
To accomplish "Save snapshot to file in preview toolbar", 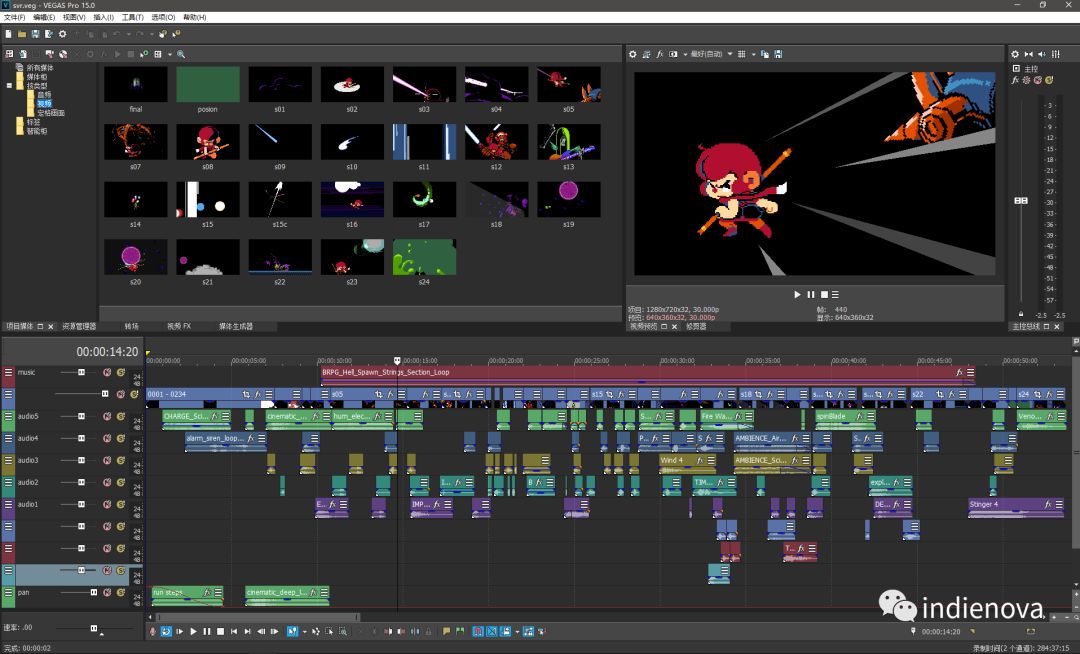I will click(778, 54).
